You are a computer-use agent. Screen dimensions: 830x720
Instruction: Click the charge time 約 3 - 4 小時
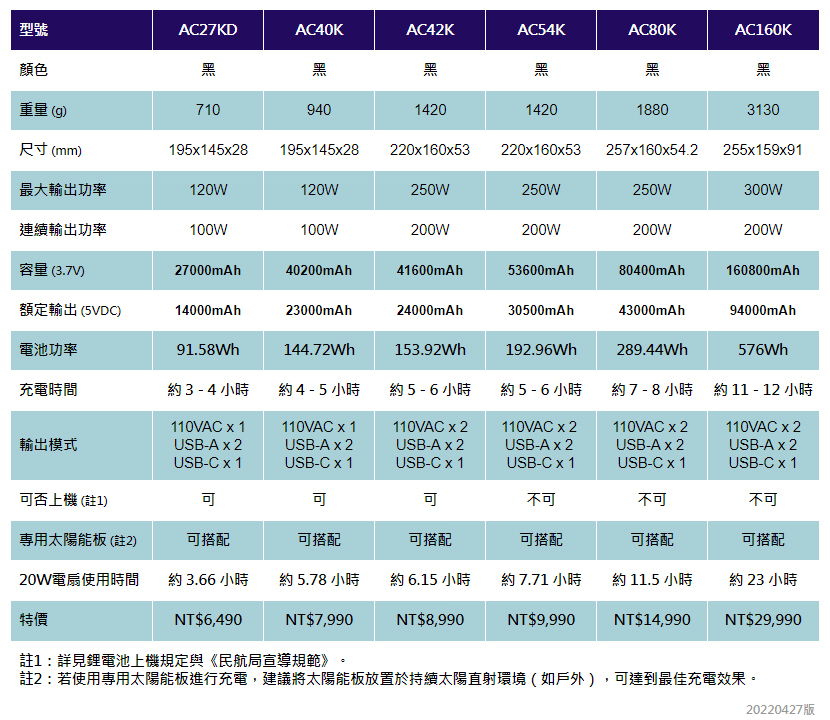click(x=208, y=390)
